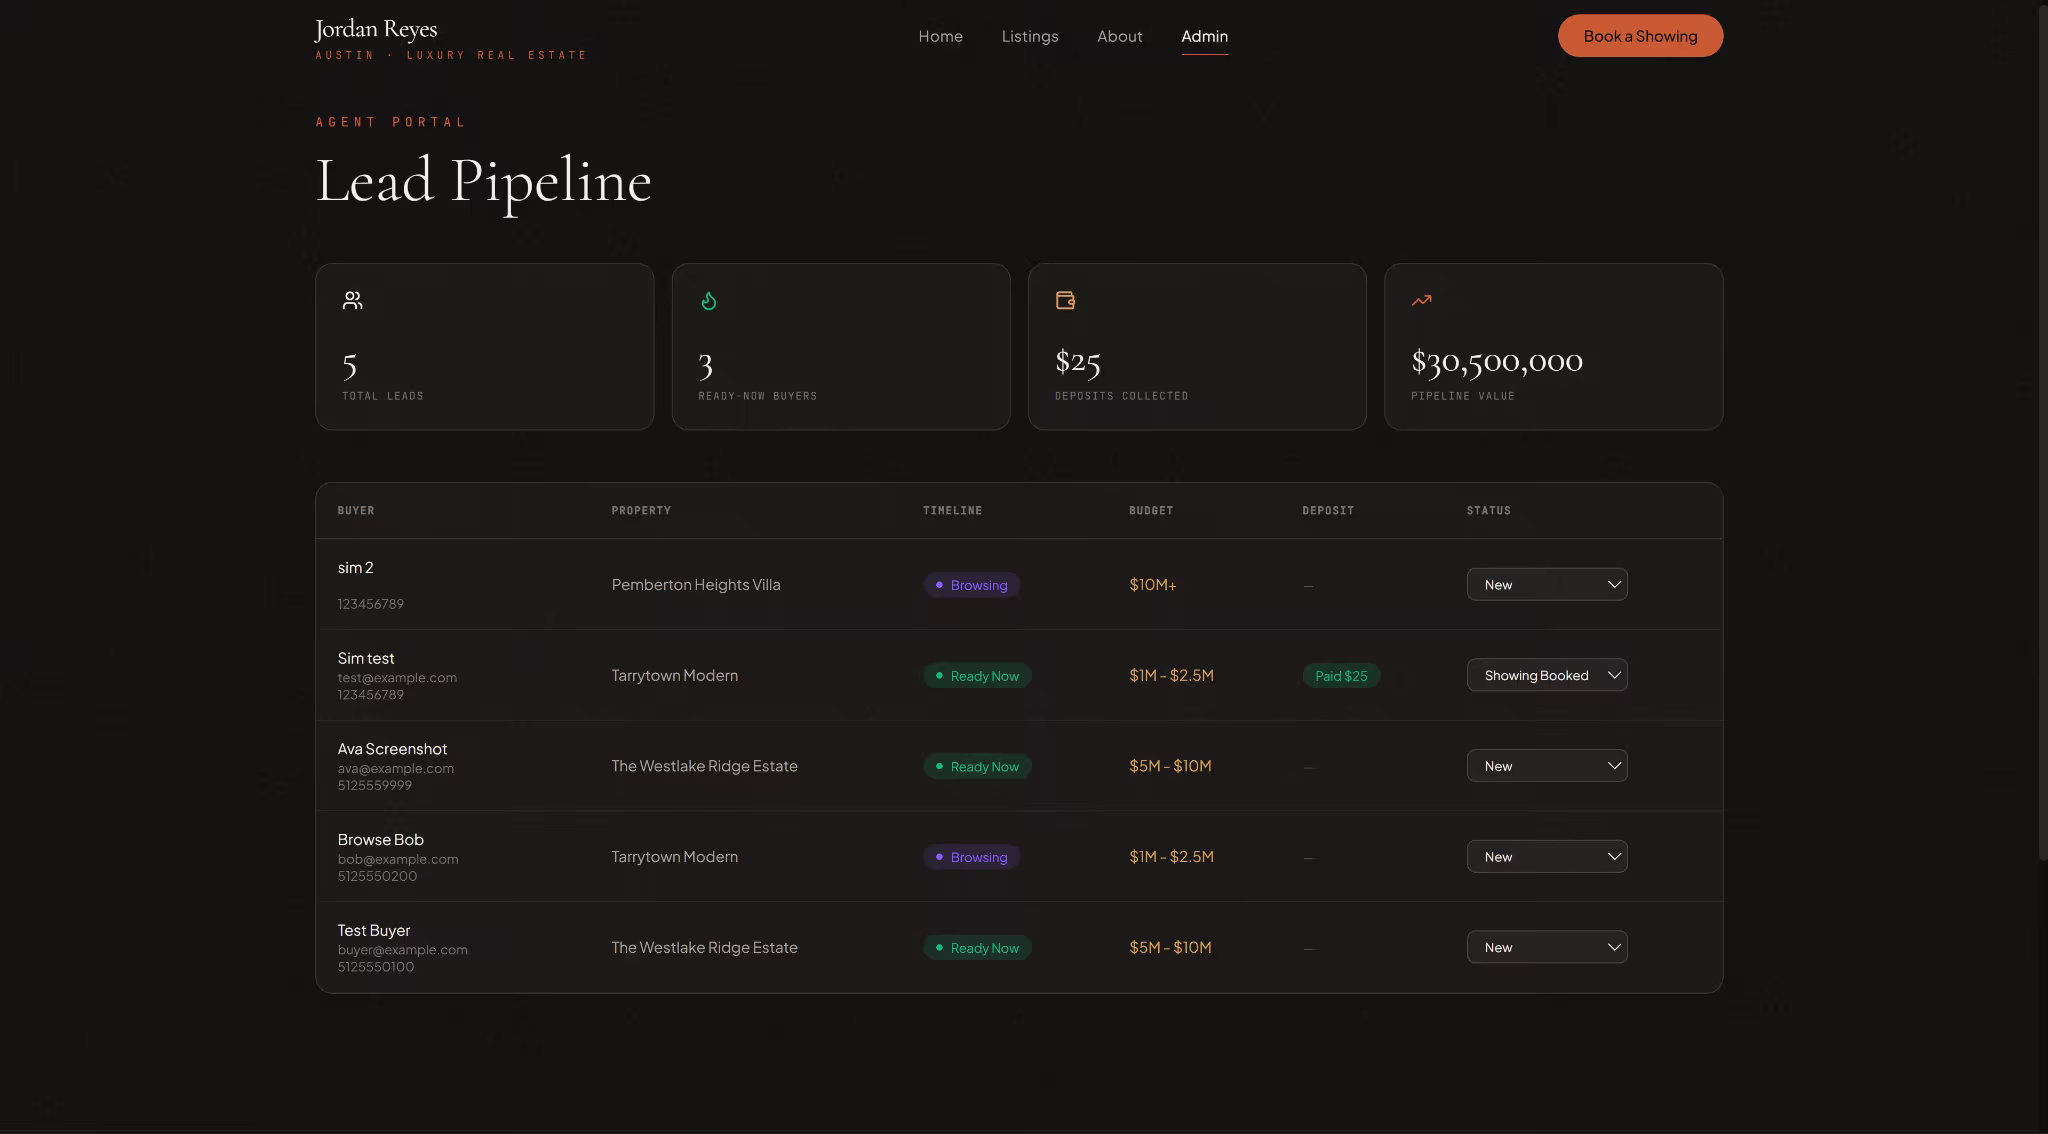Screen dimensions: 2048x1134
Task: Click the $10M+ budget value
Action: pyautogui.click(x=1152, y=585)
